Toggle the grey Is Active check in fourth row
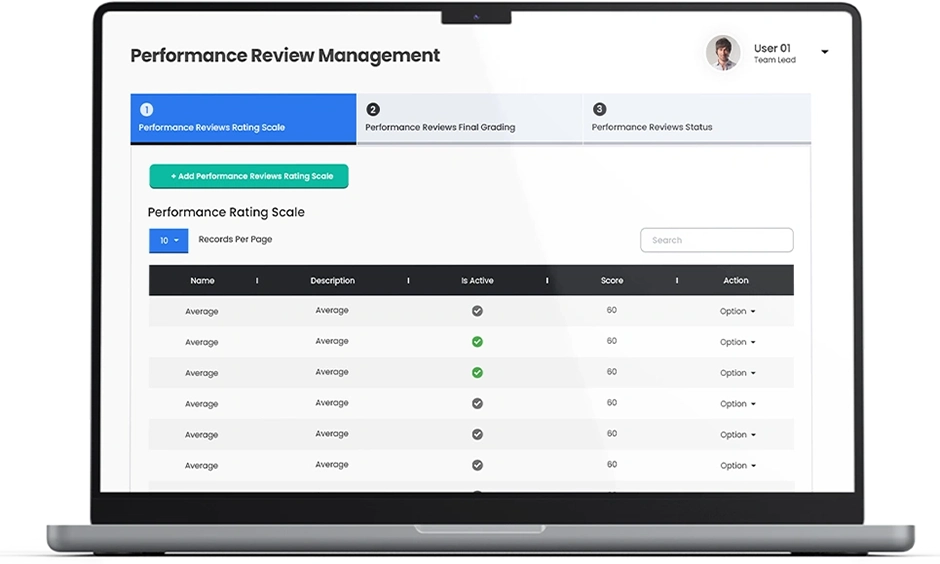This screenshot has width=940, height=564. pos(477,403)
